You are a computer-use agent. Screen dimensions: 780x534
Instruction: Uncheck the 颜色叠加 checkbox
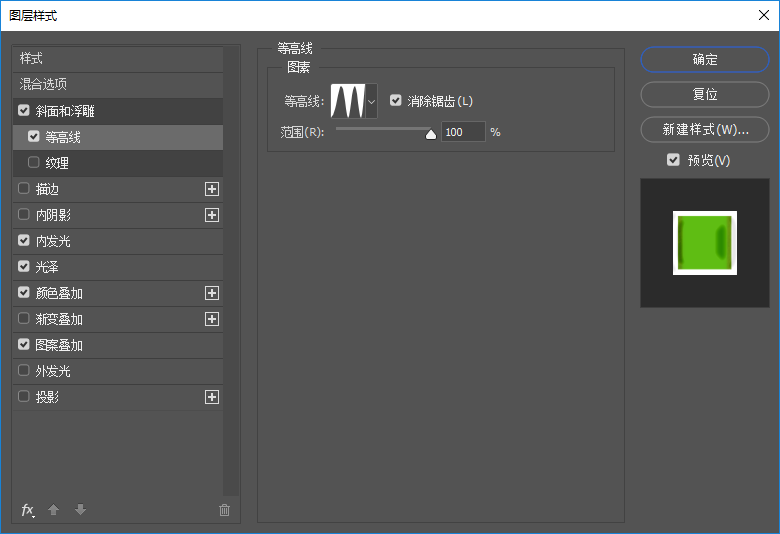[x=24, y=293]
